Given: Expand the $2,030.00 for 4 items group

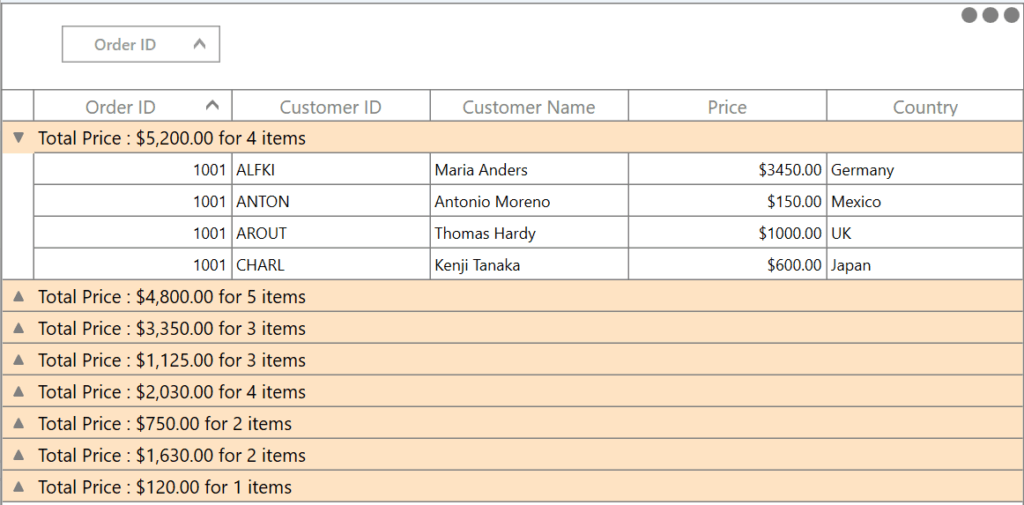Looking at the screenshot, I should [18, 392].
